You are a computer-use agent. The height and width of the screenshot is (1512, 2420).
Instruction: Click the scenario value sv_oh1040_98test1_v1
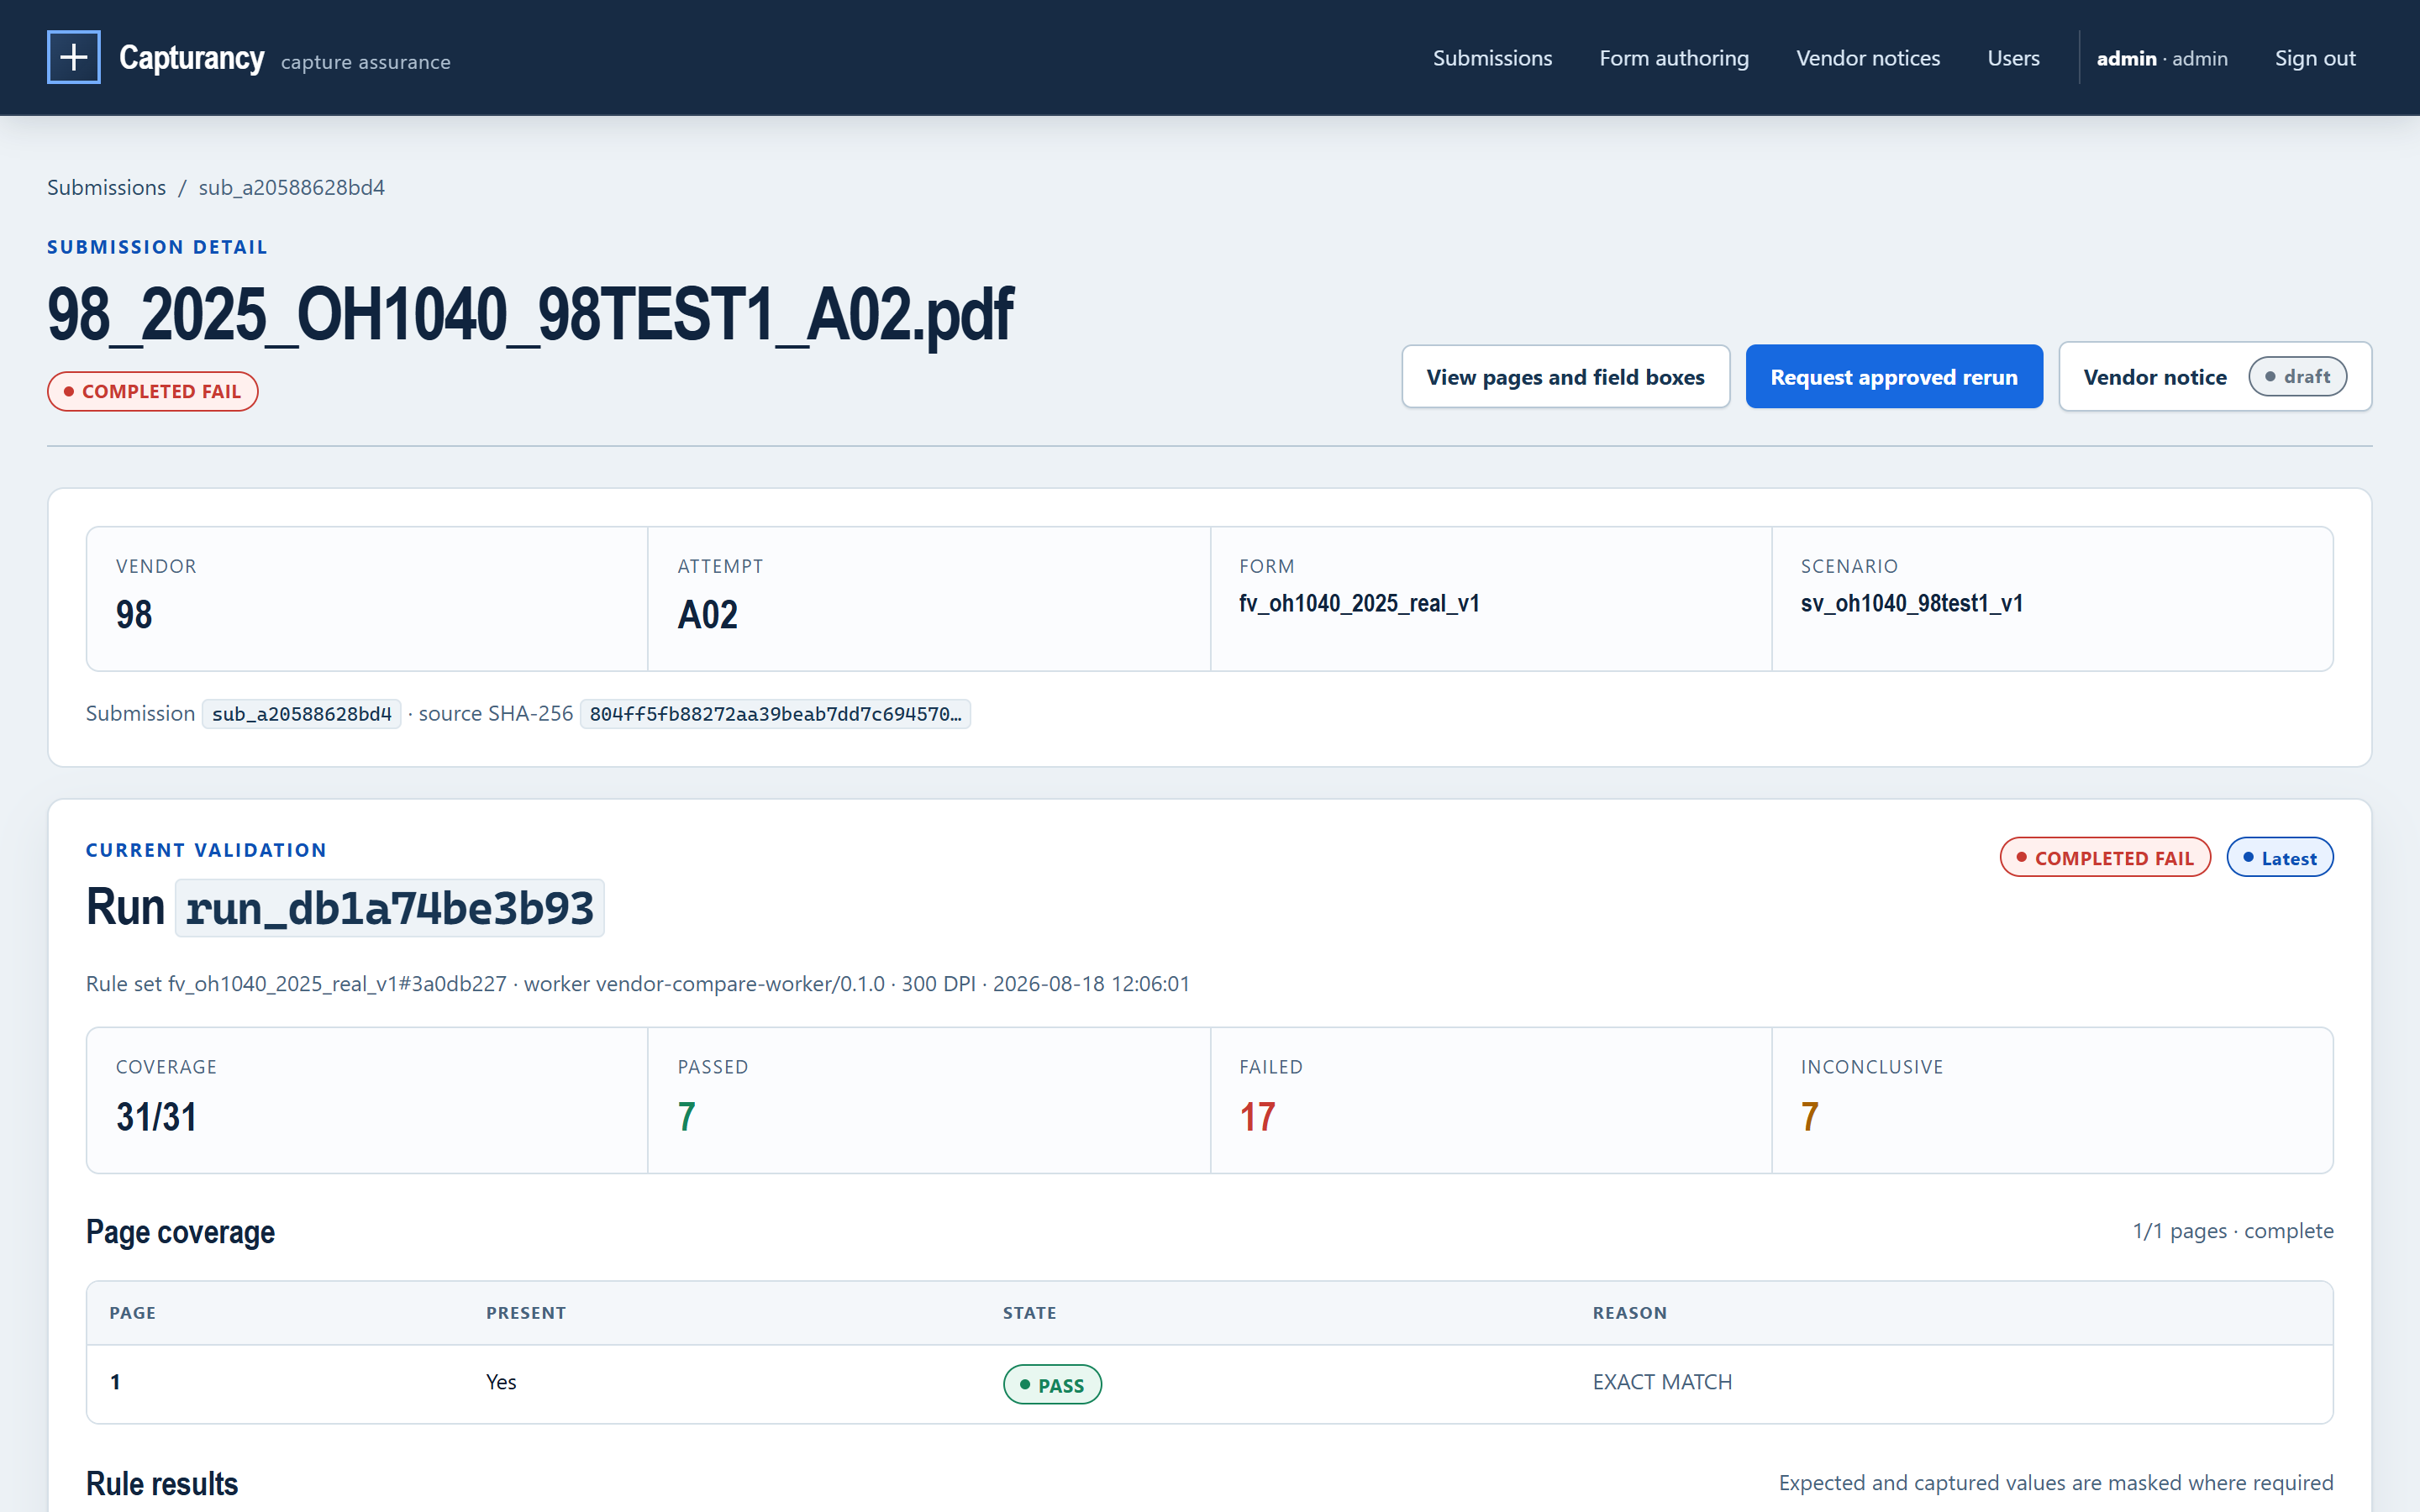click(x=1912, y=603)
